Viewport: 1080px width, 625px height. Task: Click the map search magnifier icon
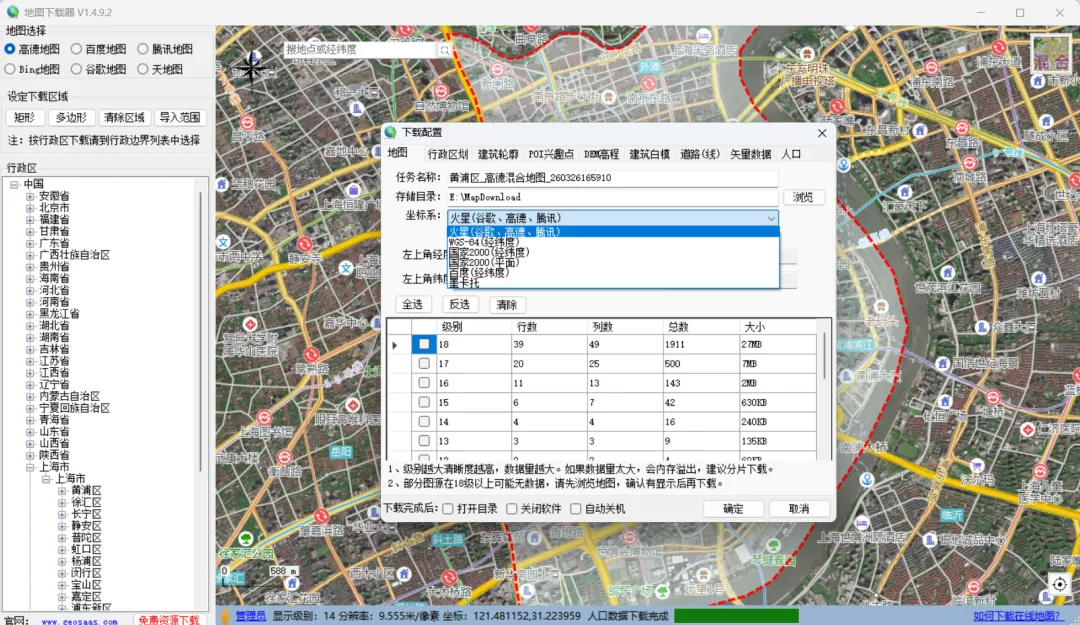pos(444,50)
